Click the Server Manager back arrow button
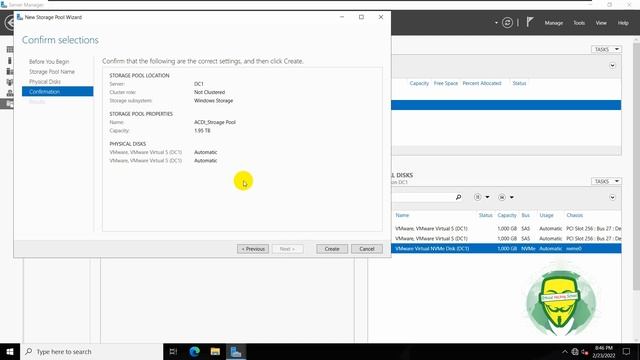640x360 pixels. pyautogui.click(x=9, y=22)
